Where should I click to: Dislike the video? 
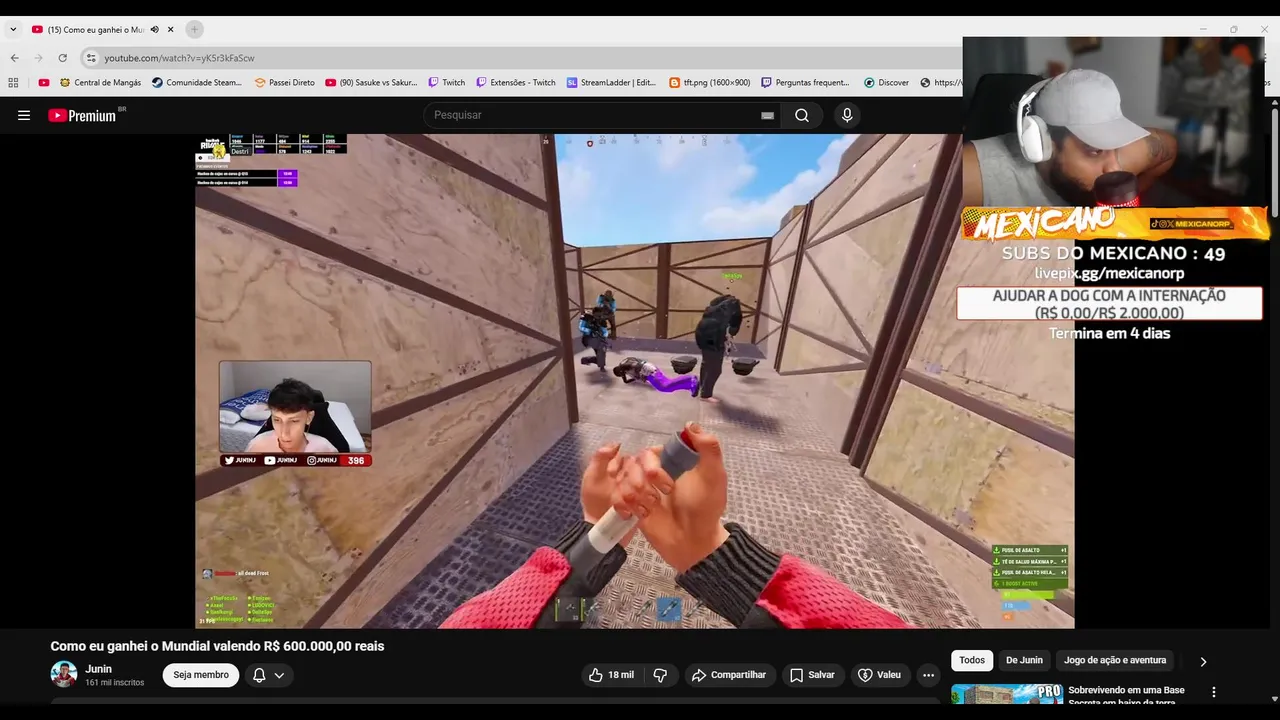coord(660,675)
